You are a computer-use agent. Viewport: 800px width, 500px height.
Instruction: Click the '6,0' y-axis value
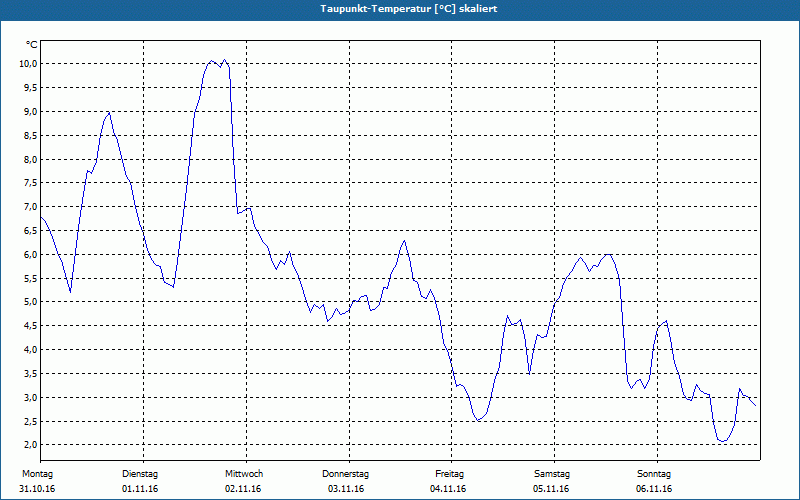click(x=30, y=254)
